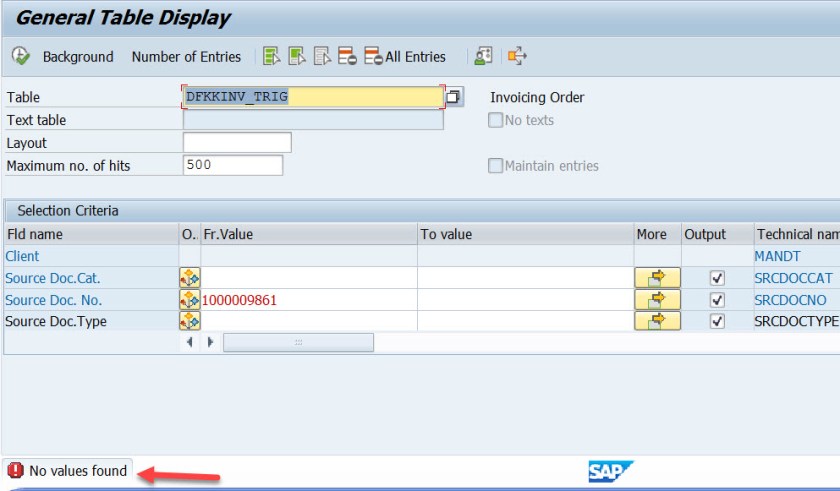Image resolution: width=840 pixels, height=491 pixels.
Task: Click option icon for Source Doc.Type
Action: (x=190, y=321)
